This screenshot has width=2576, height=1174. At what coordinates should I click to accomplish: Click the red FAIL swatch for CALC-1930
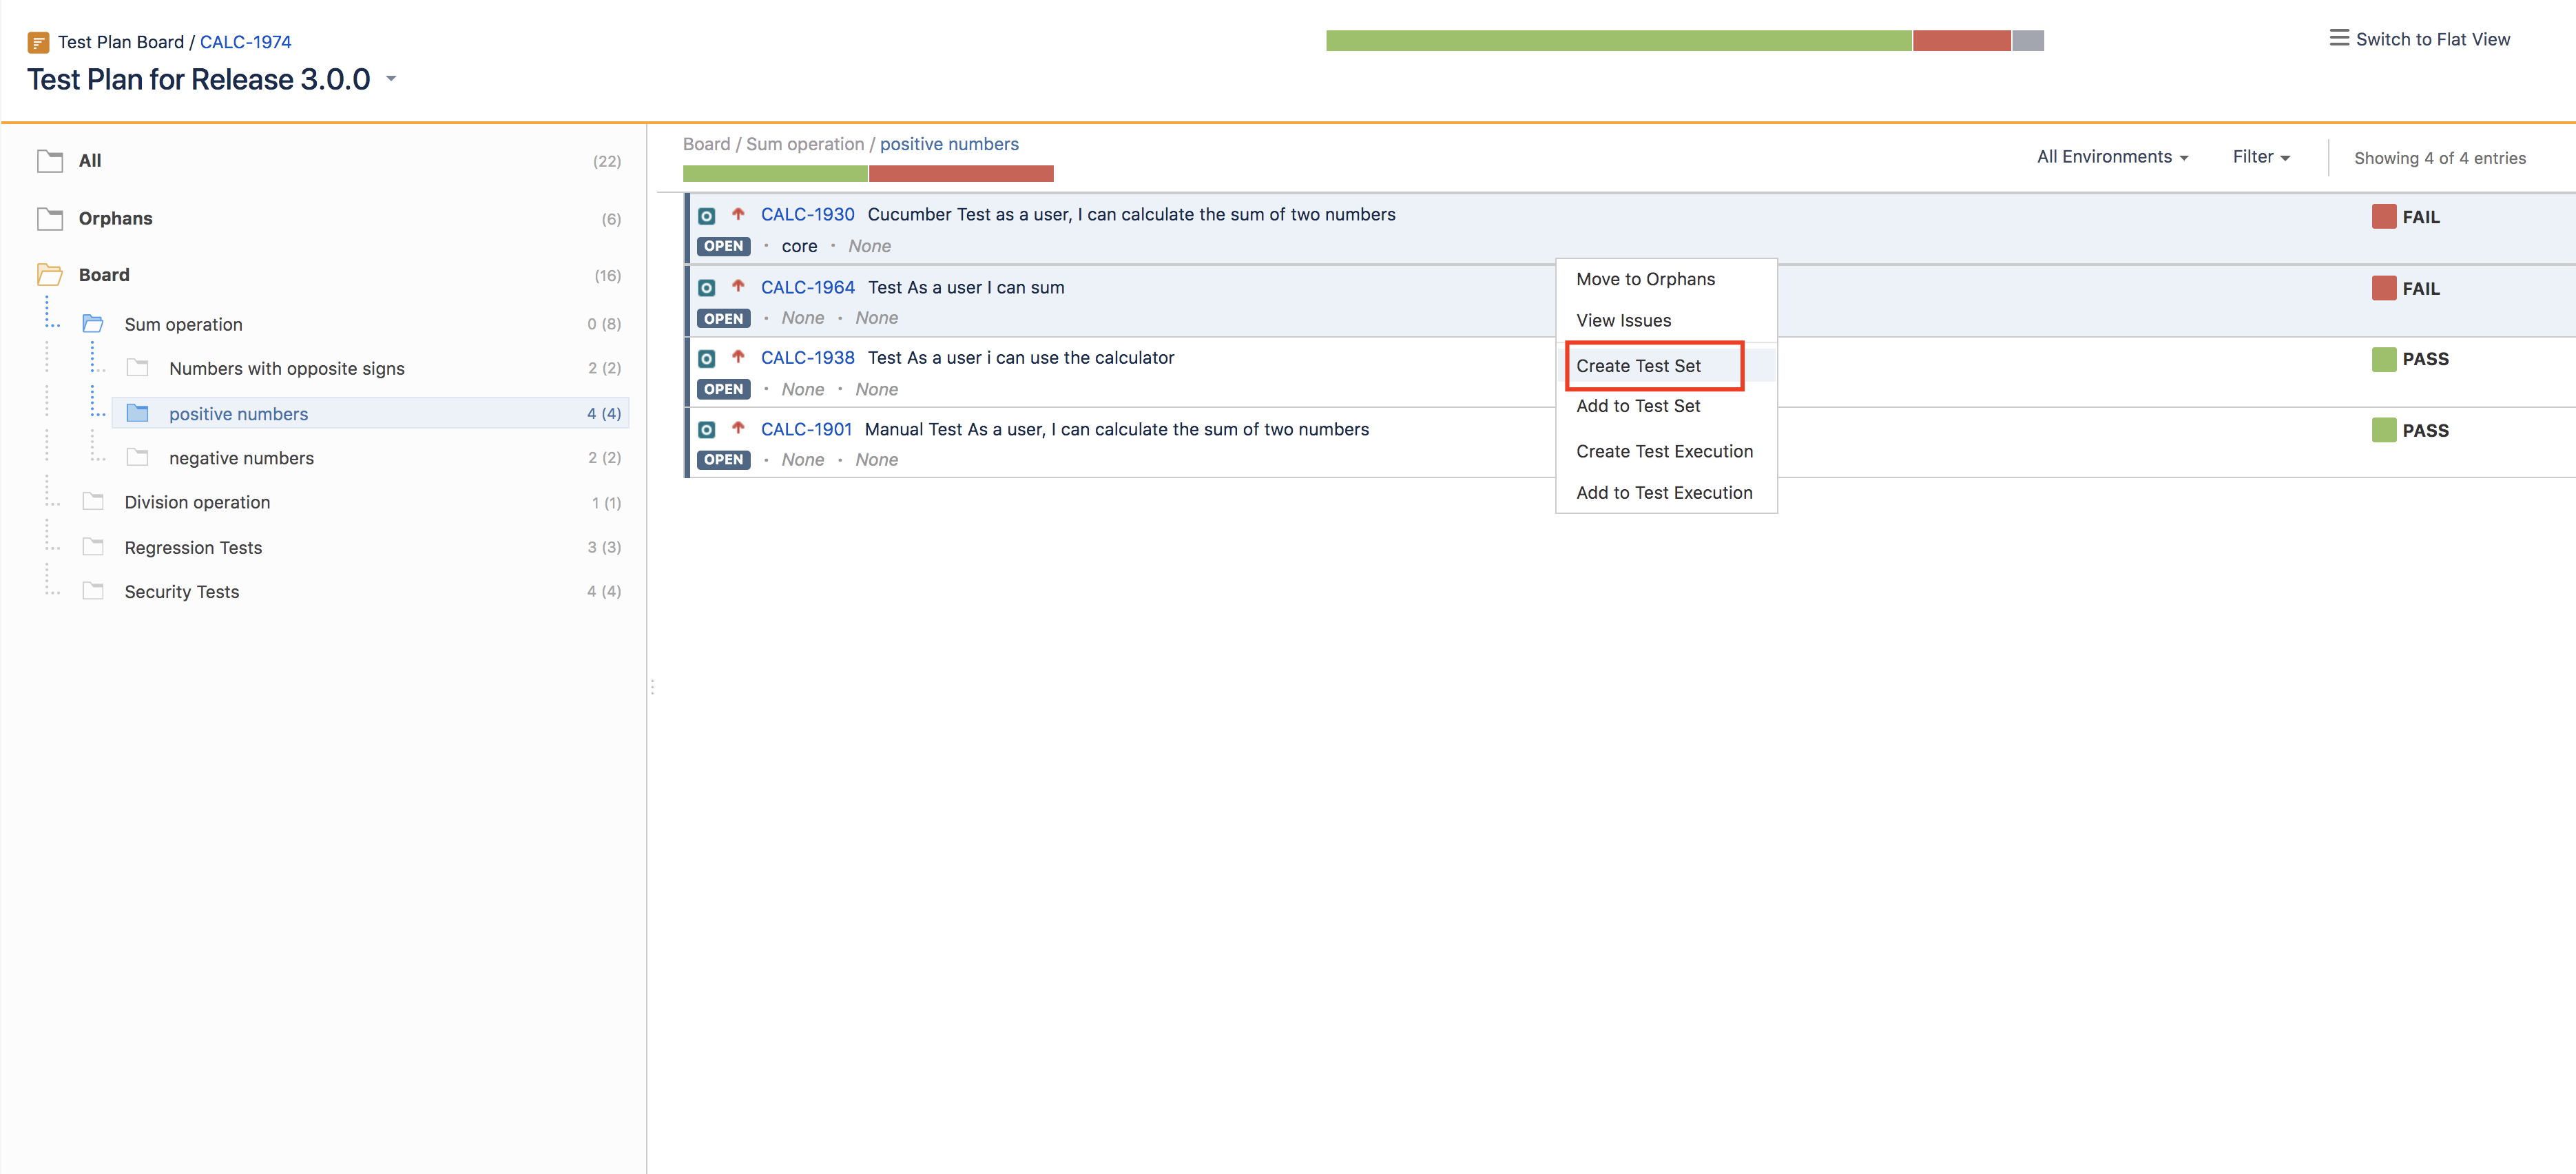(x=2383, y=216)
